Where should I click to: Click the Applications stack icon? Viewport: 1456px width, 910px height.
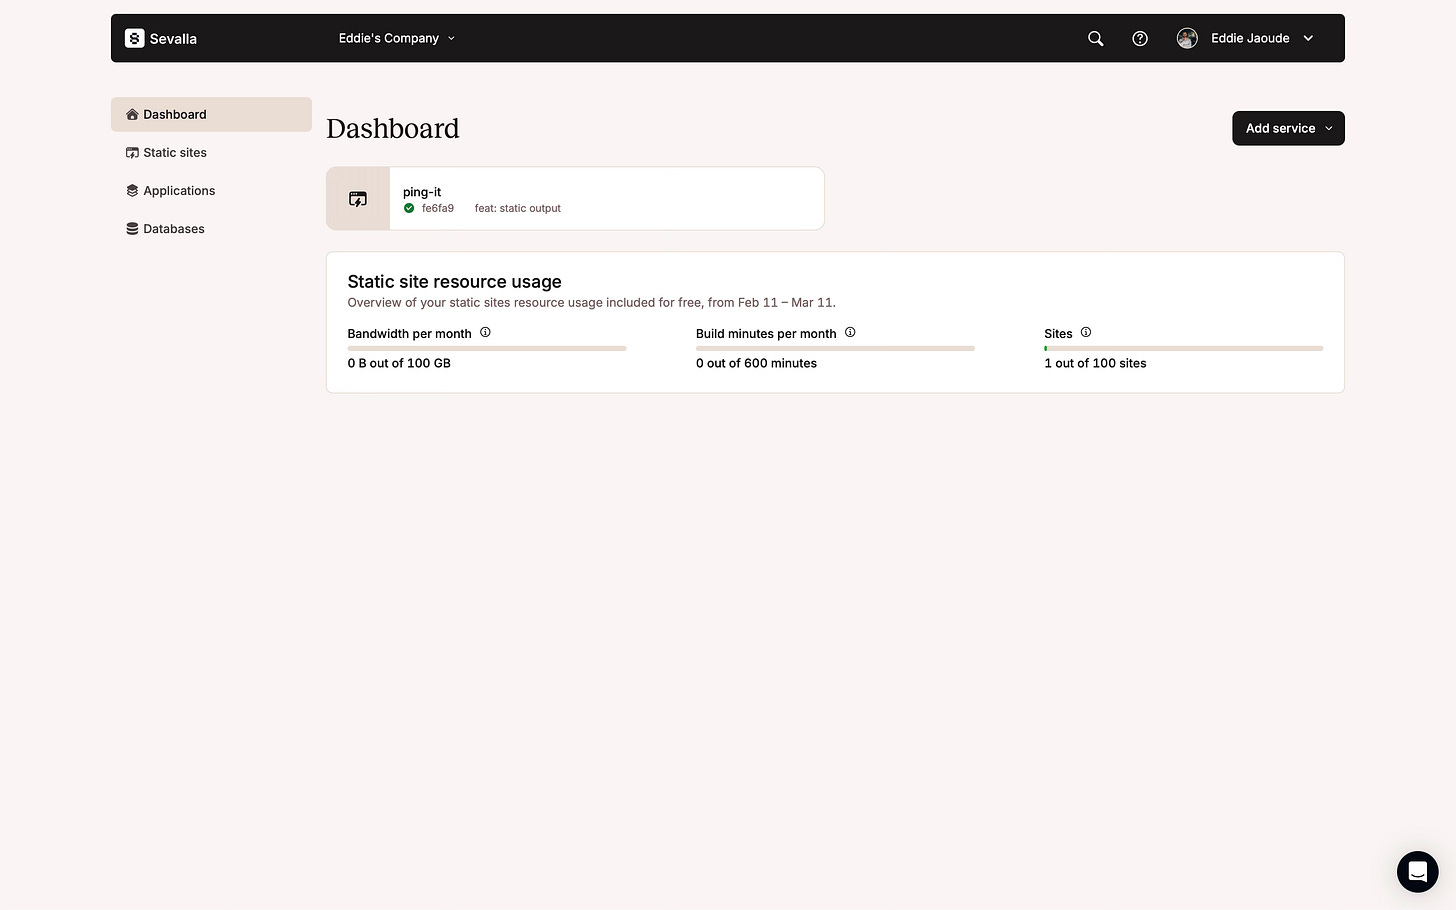tap(132, 190)
